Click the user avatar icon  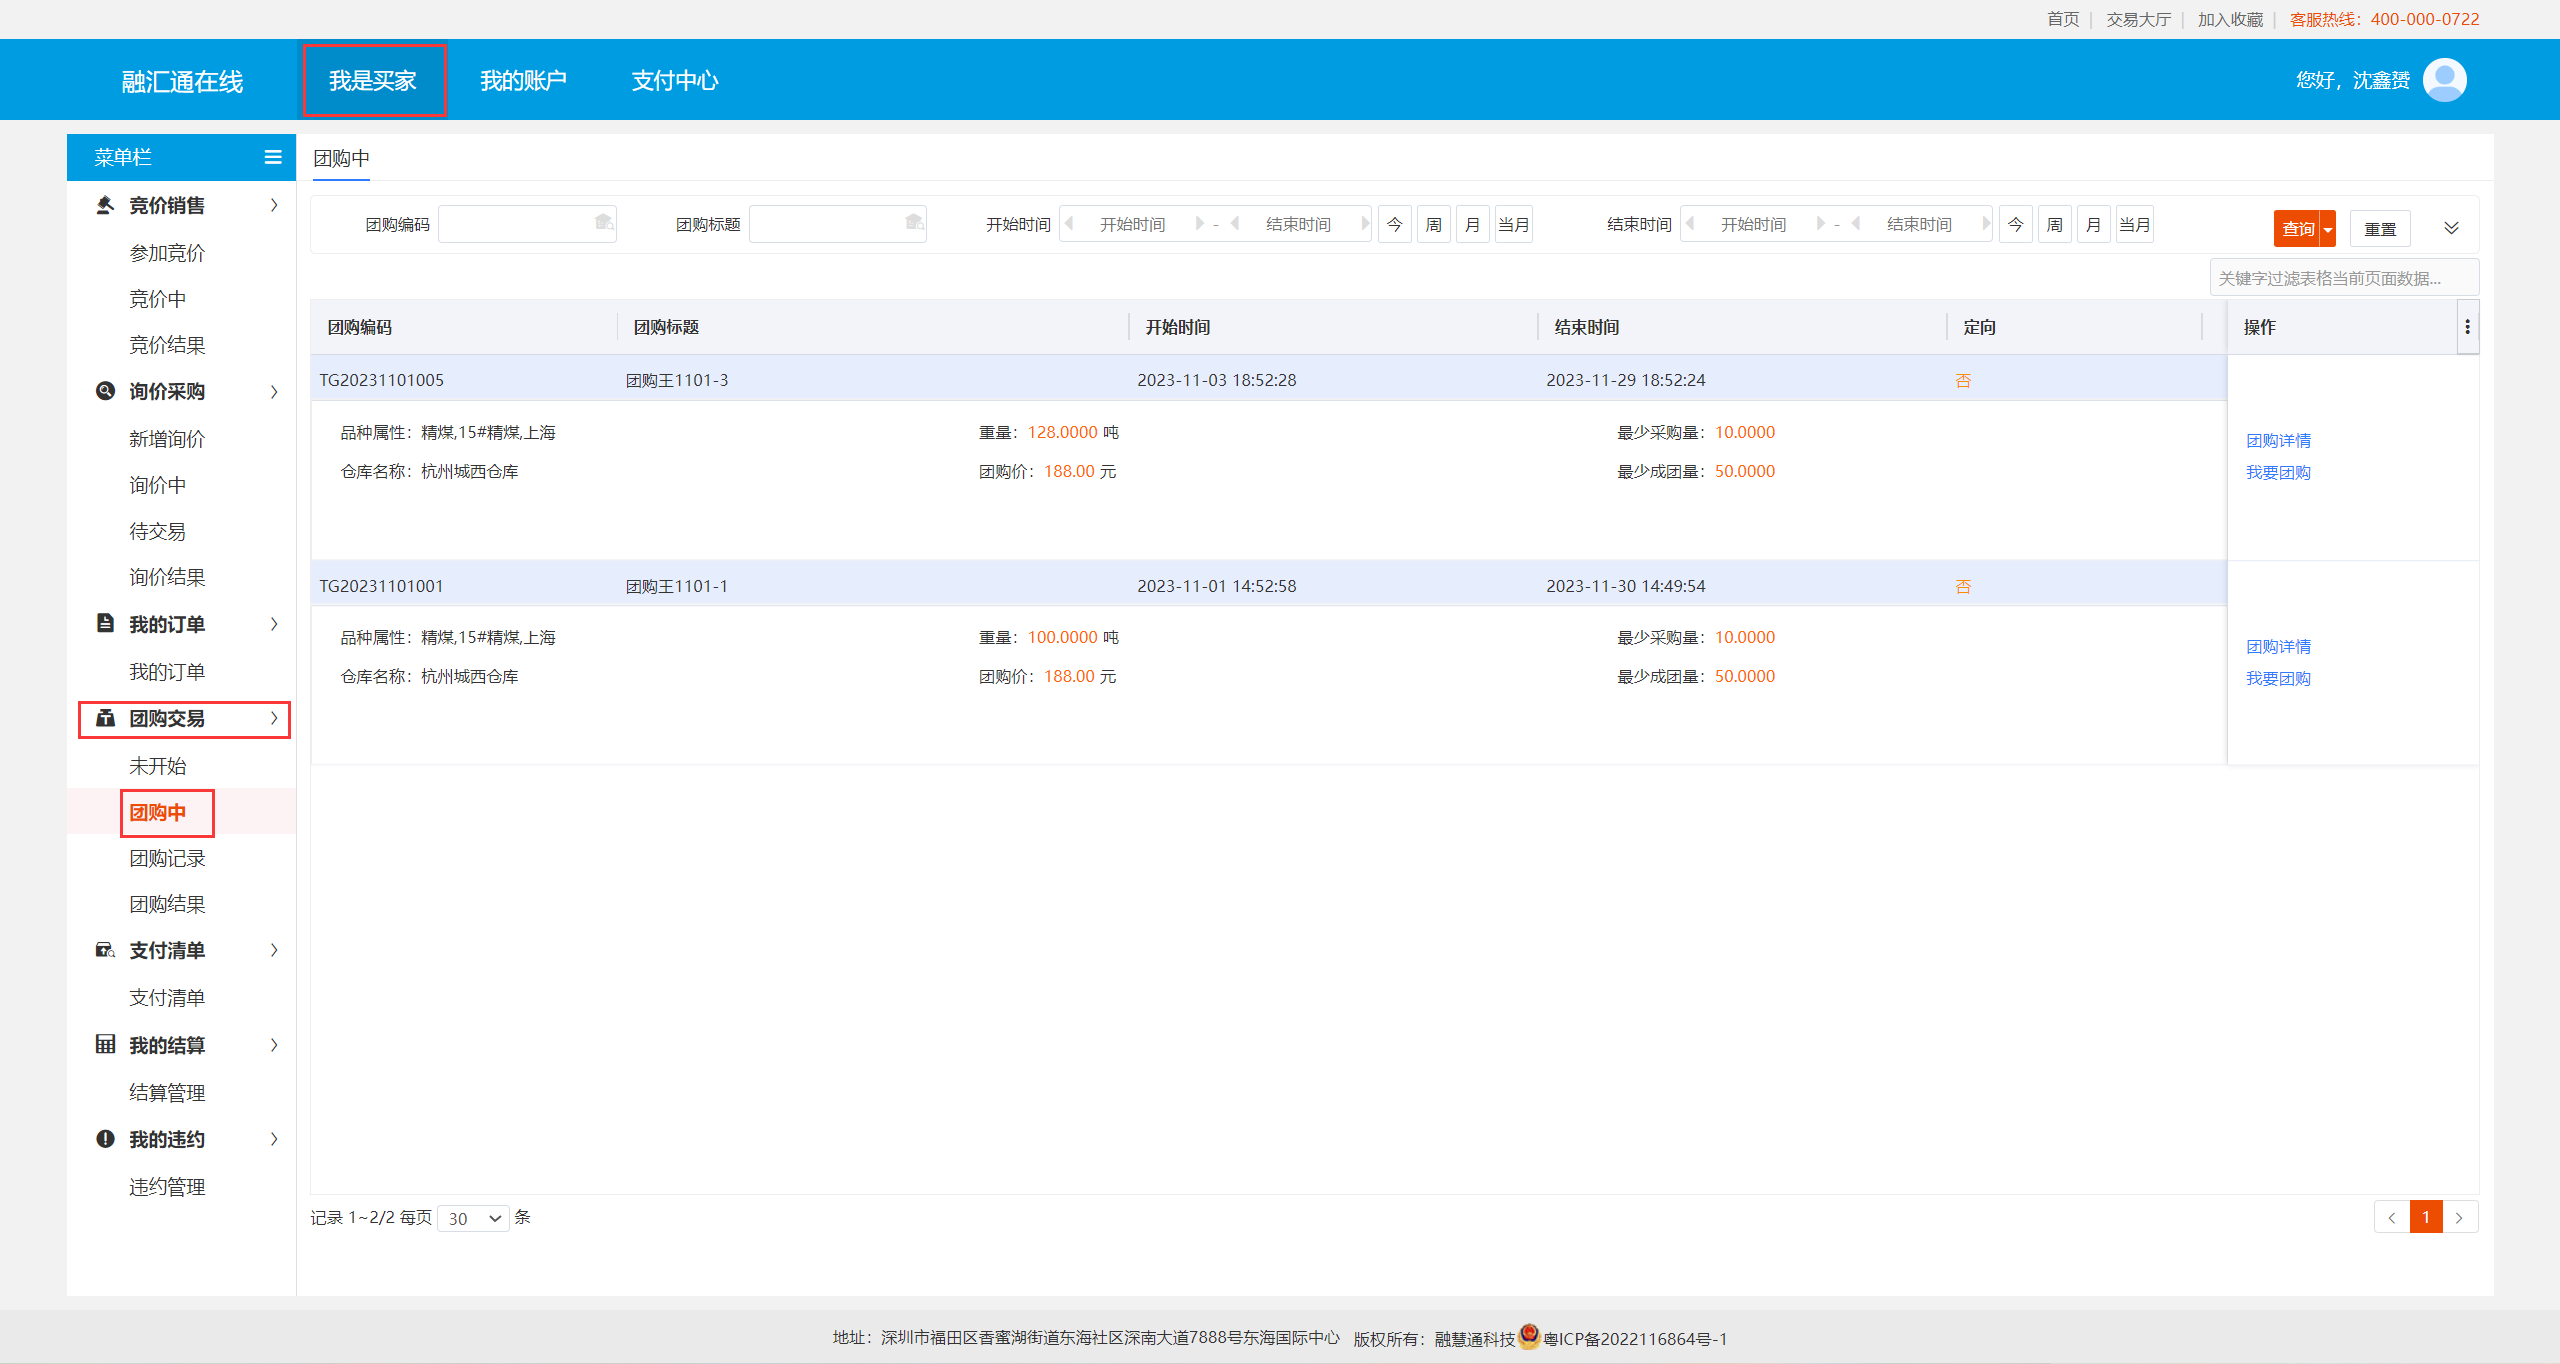[2444, 80]
